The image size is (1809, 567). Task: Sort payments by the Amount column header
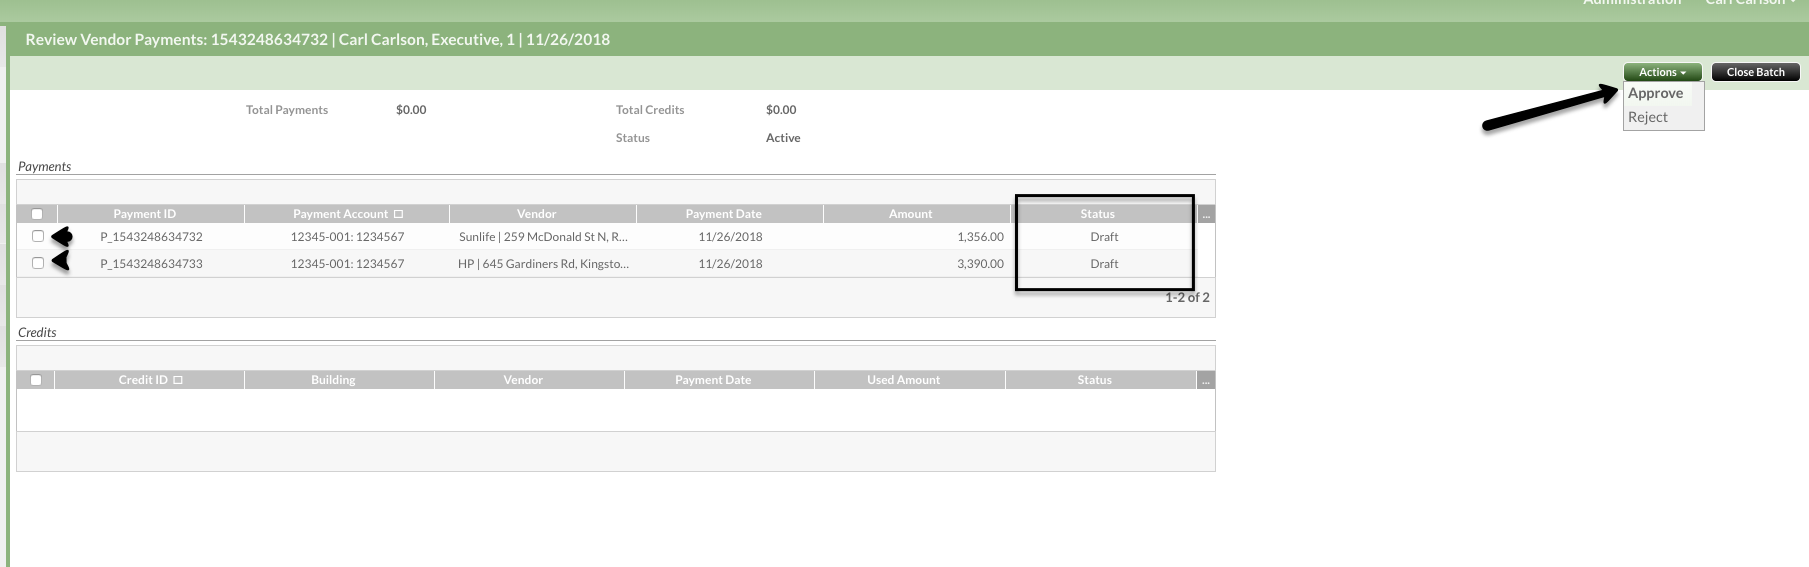point(910,214)
